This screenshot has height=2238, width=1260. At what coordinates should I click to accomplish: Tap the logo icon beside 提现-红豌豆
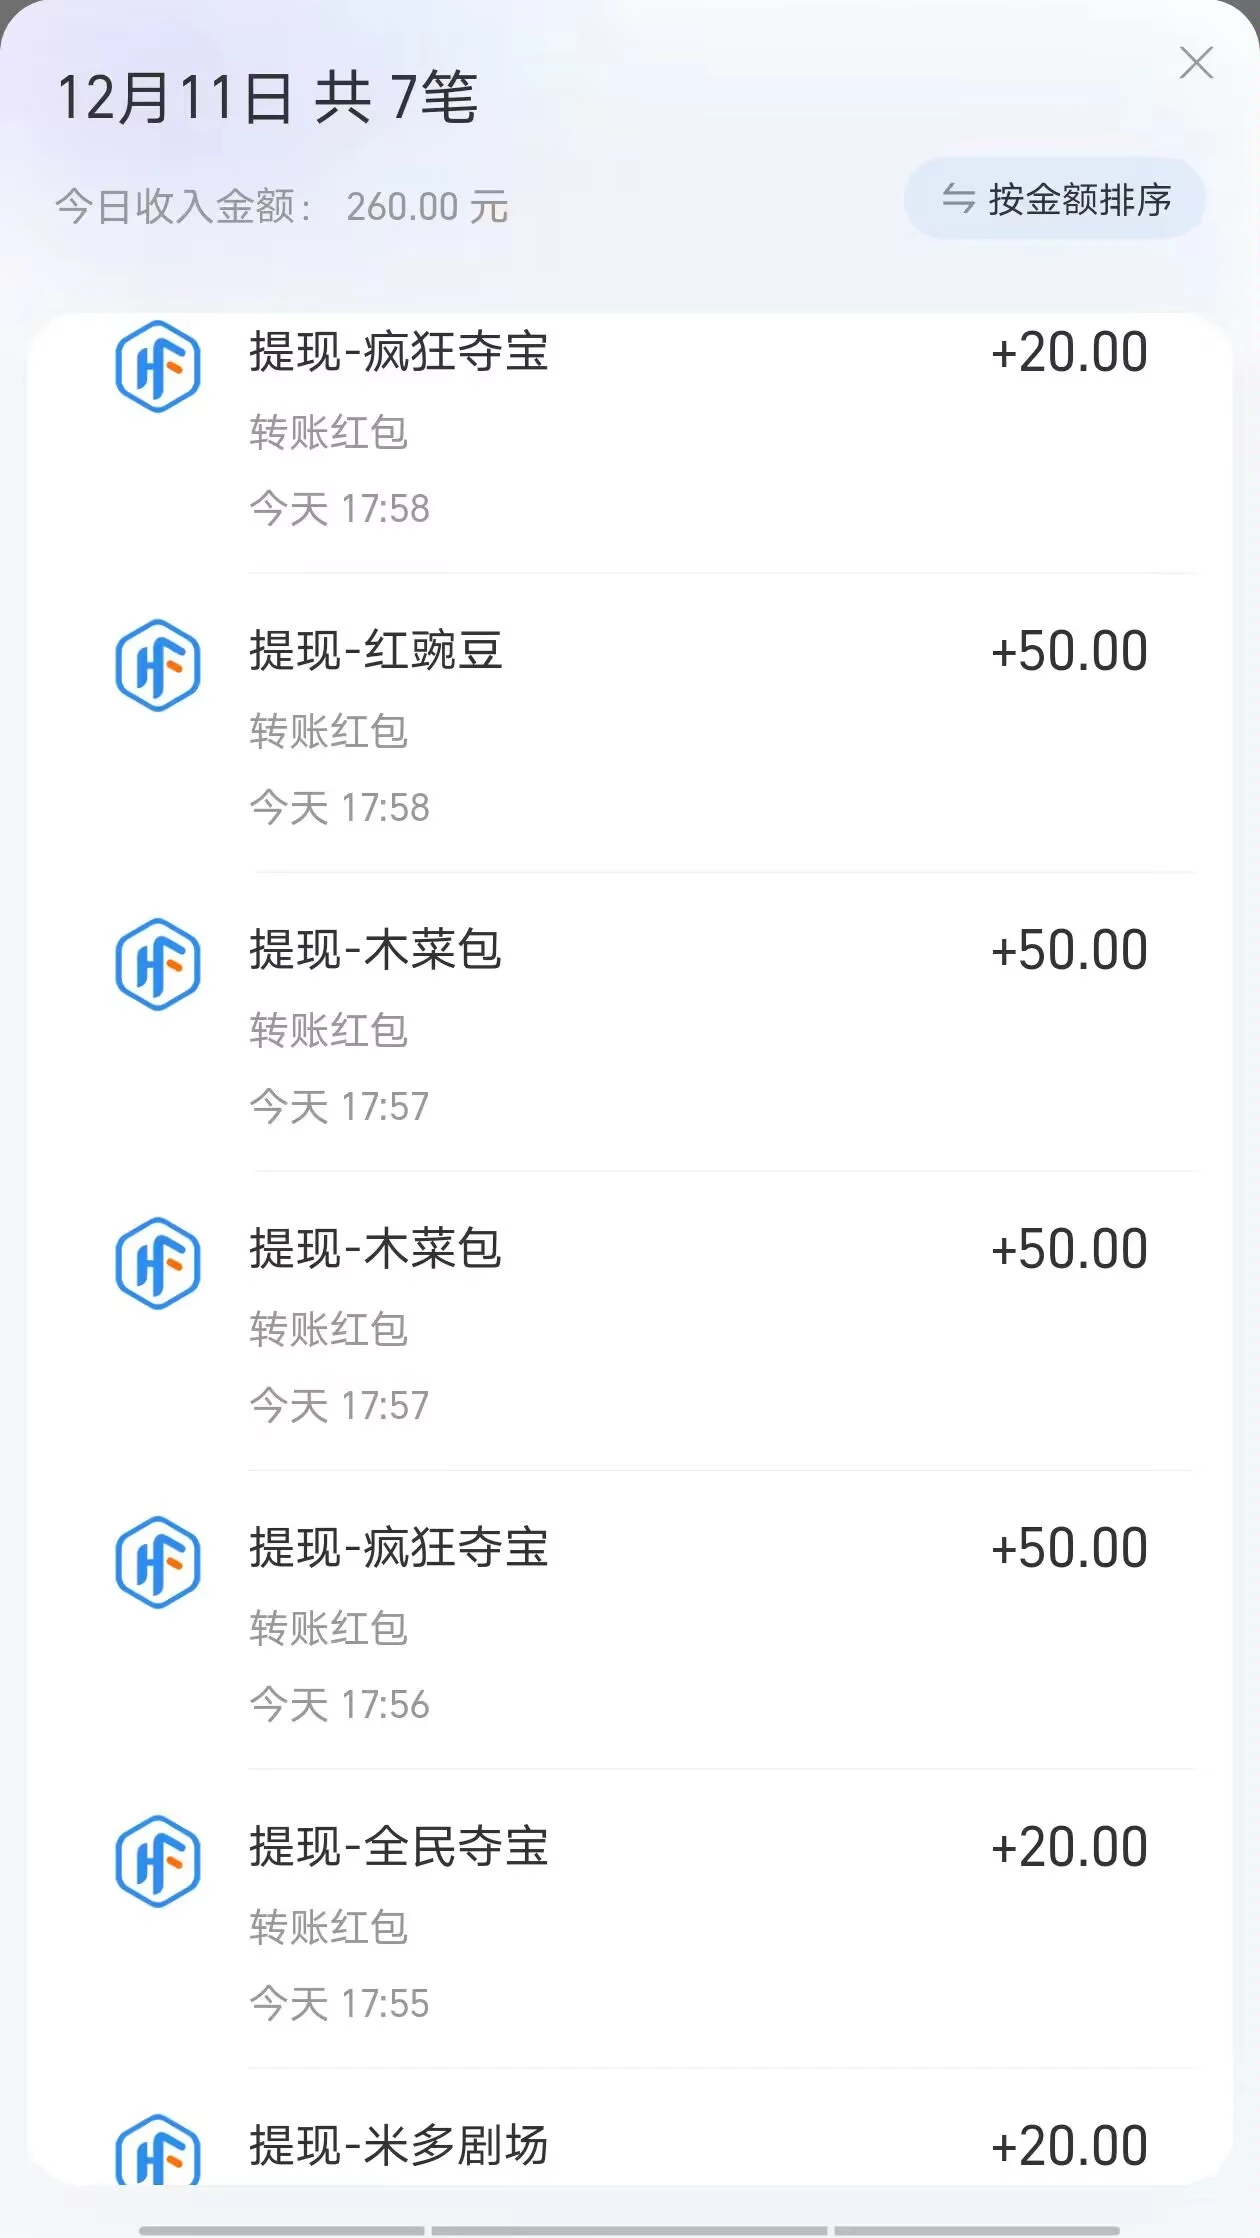[158, 665]
